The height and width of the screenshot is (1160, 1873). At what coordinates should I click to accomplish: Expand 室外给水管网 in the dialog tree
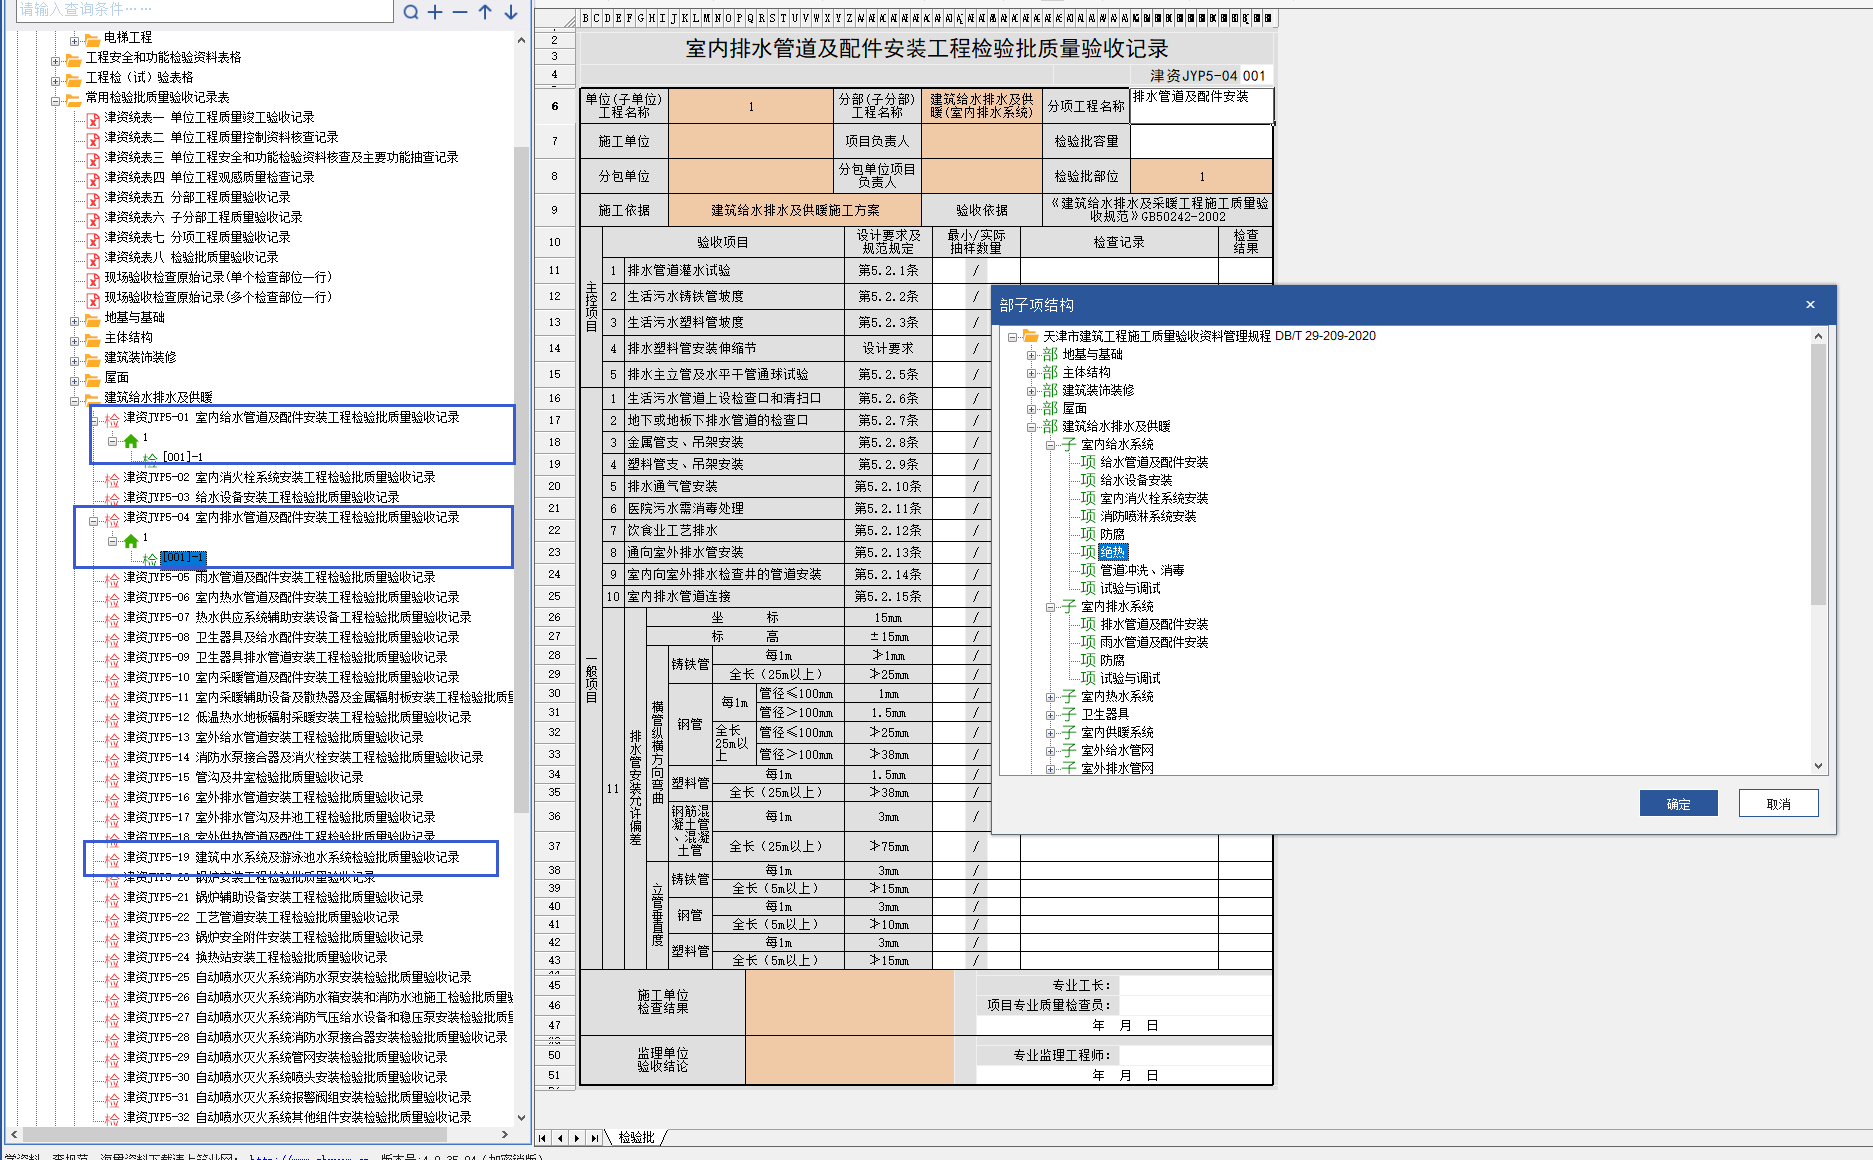1050,751
